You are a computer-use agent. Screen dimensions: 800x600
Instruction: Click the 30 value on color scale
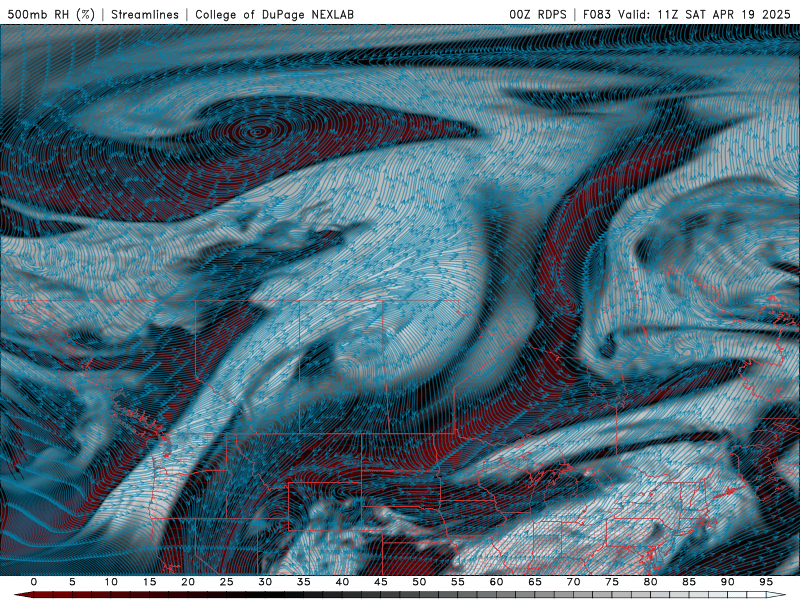click(x=265, y=582)
